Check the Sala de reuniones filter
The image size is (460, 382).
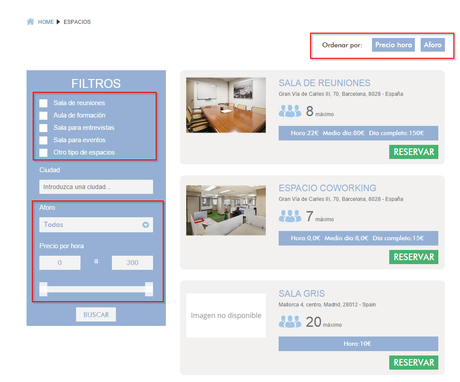[43, 103]
